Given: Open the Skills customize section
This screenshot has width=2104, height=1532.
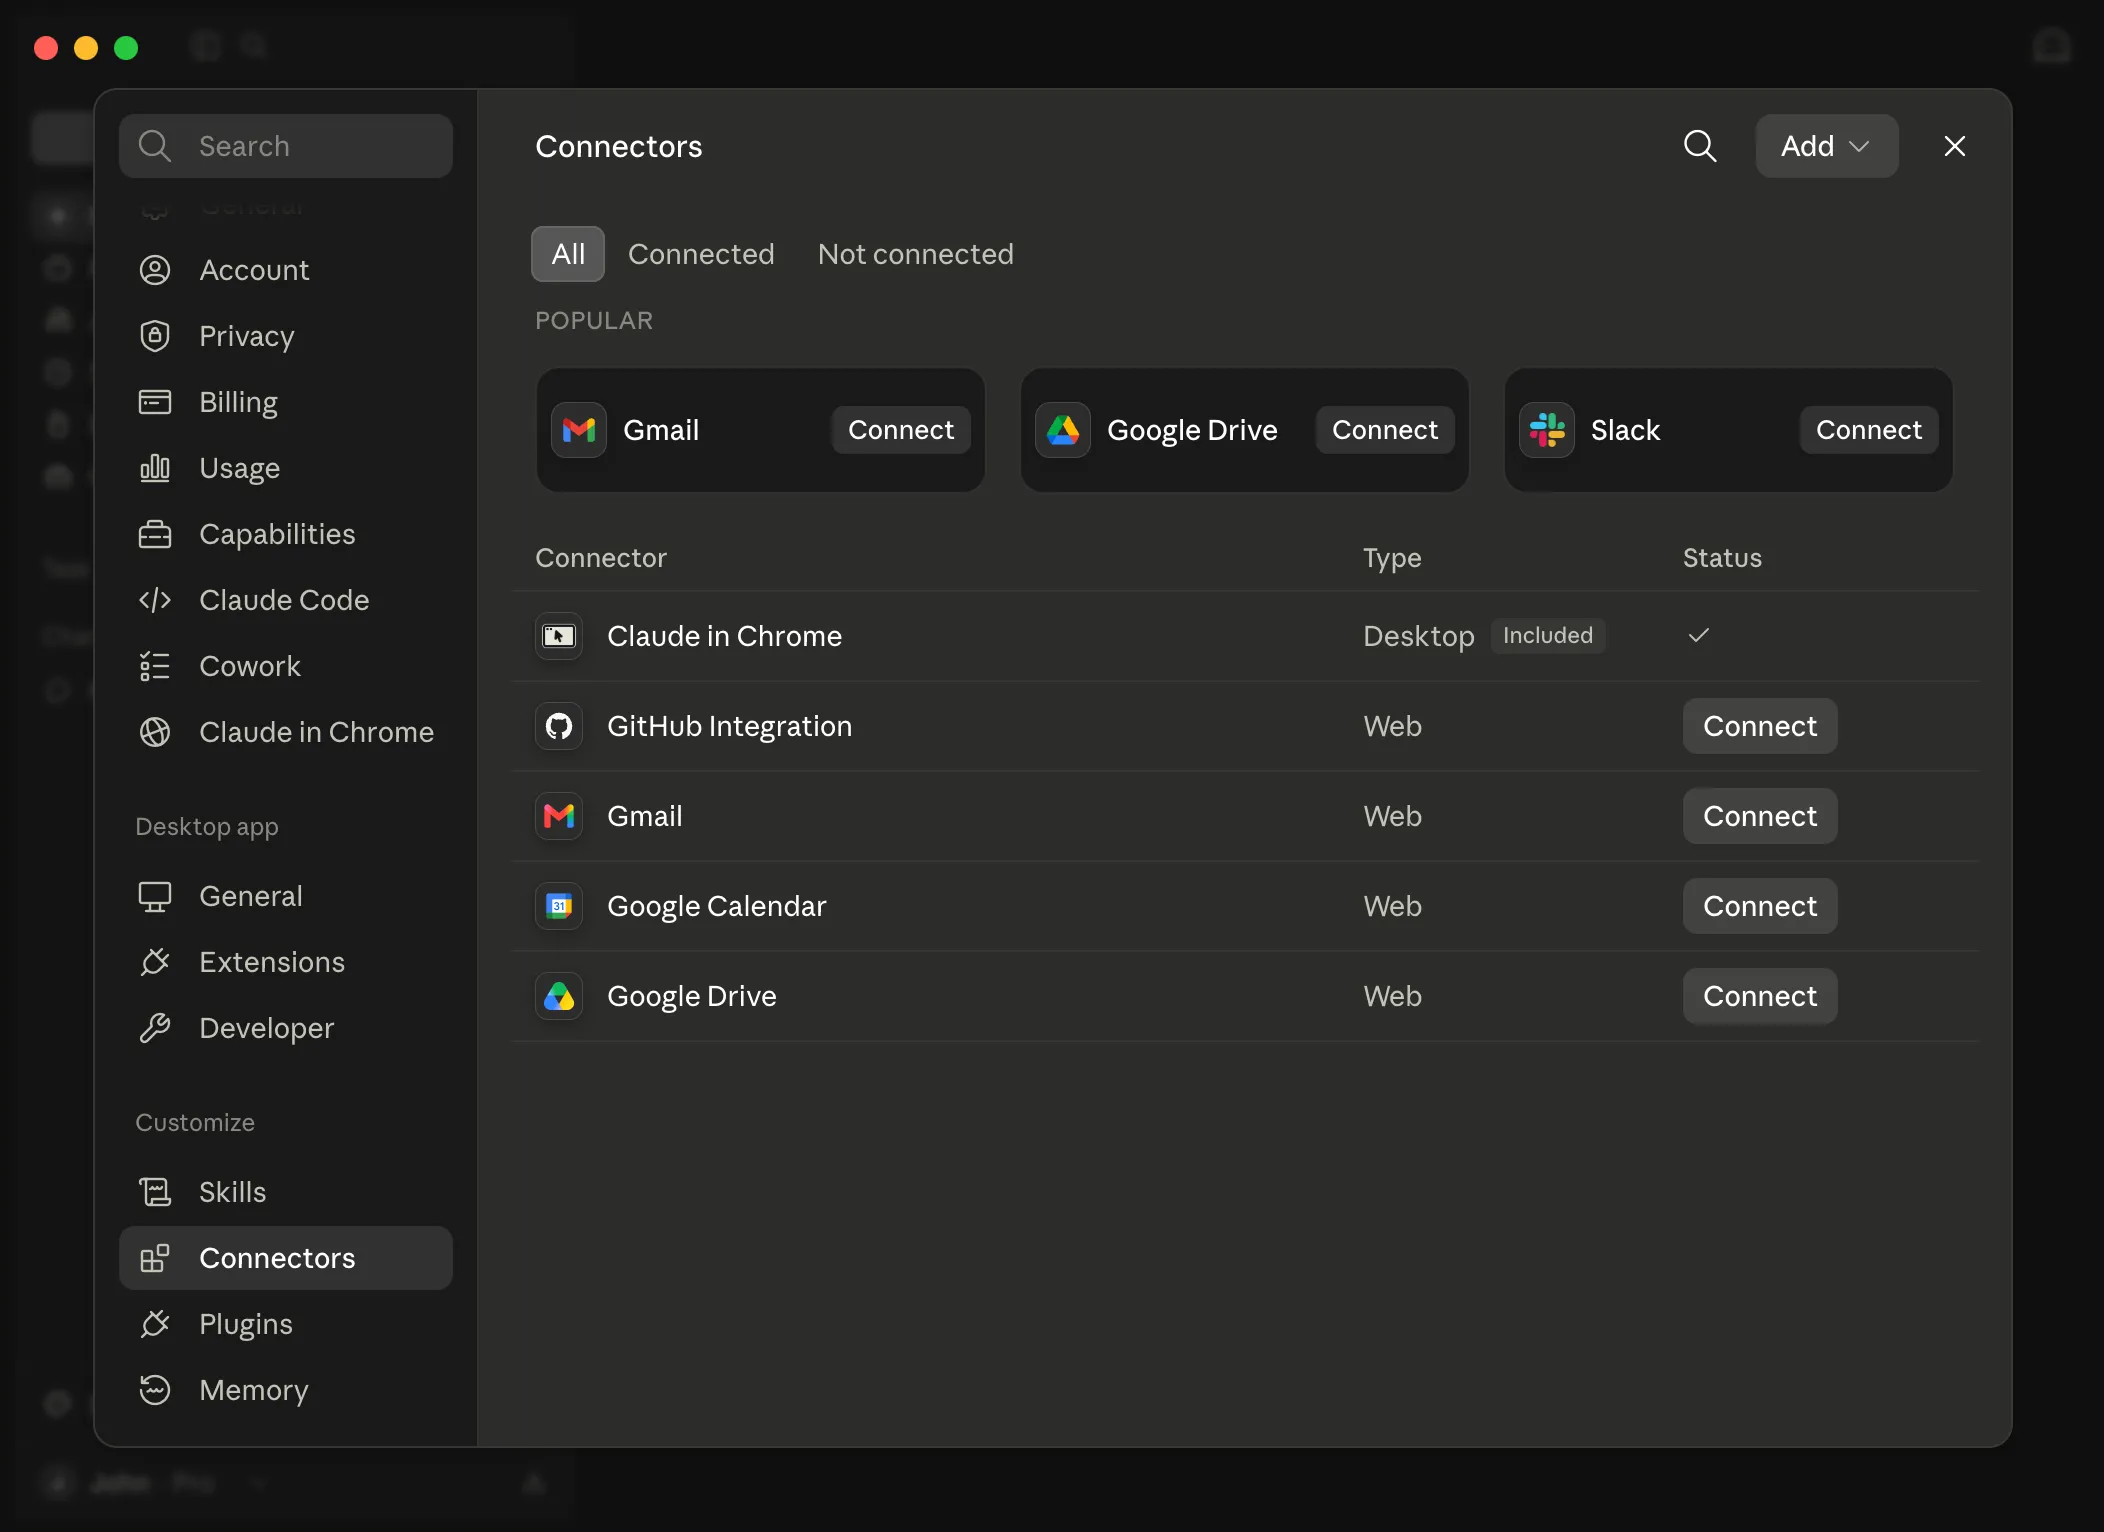Looking at the screenshot, I should pyautogui.click(x=286, y=1192).
